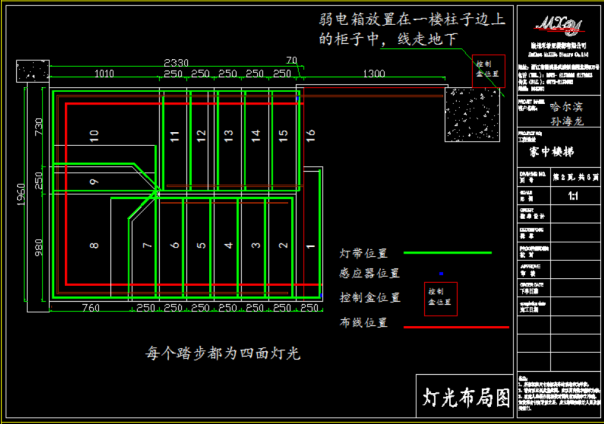Click the 1300 dimension text
The image size is (605, 424).
[x=374, y=74]
